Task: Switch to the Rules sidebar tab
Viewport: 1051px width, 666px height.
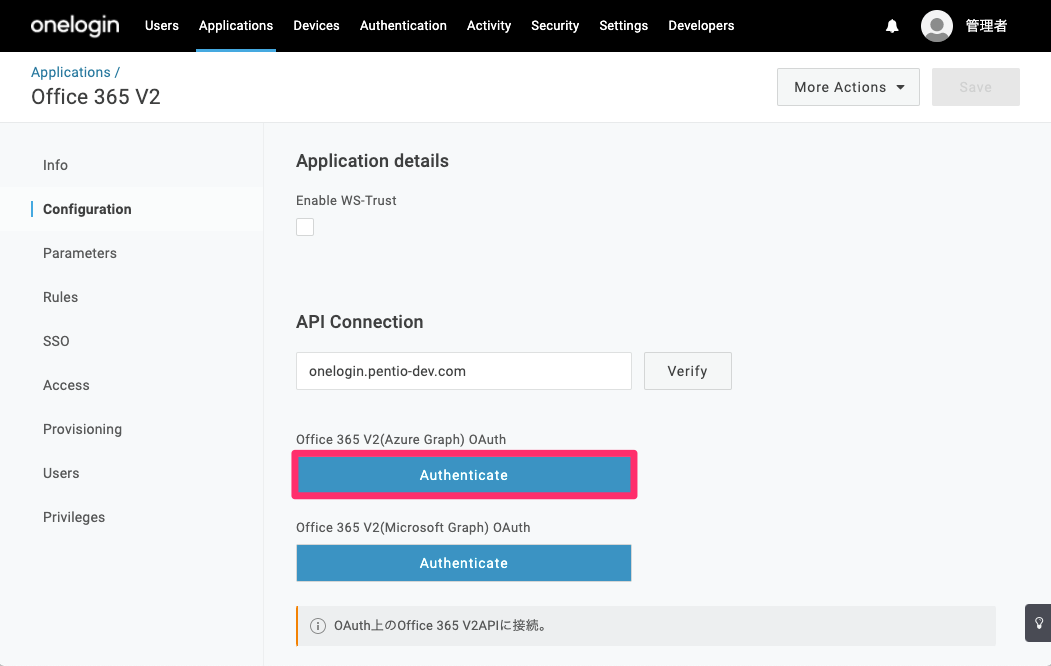Action: [60, 297]
